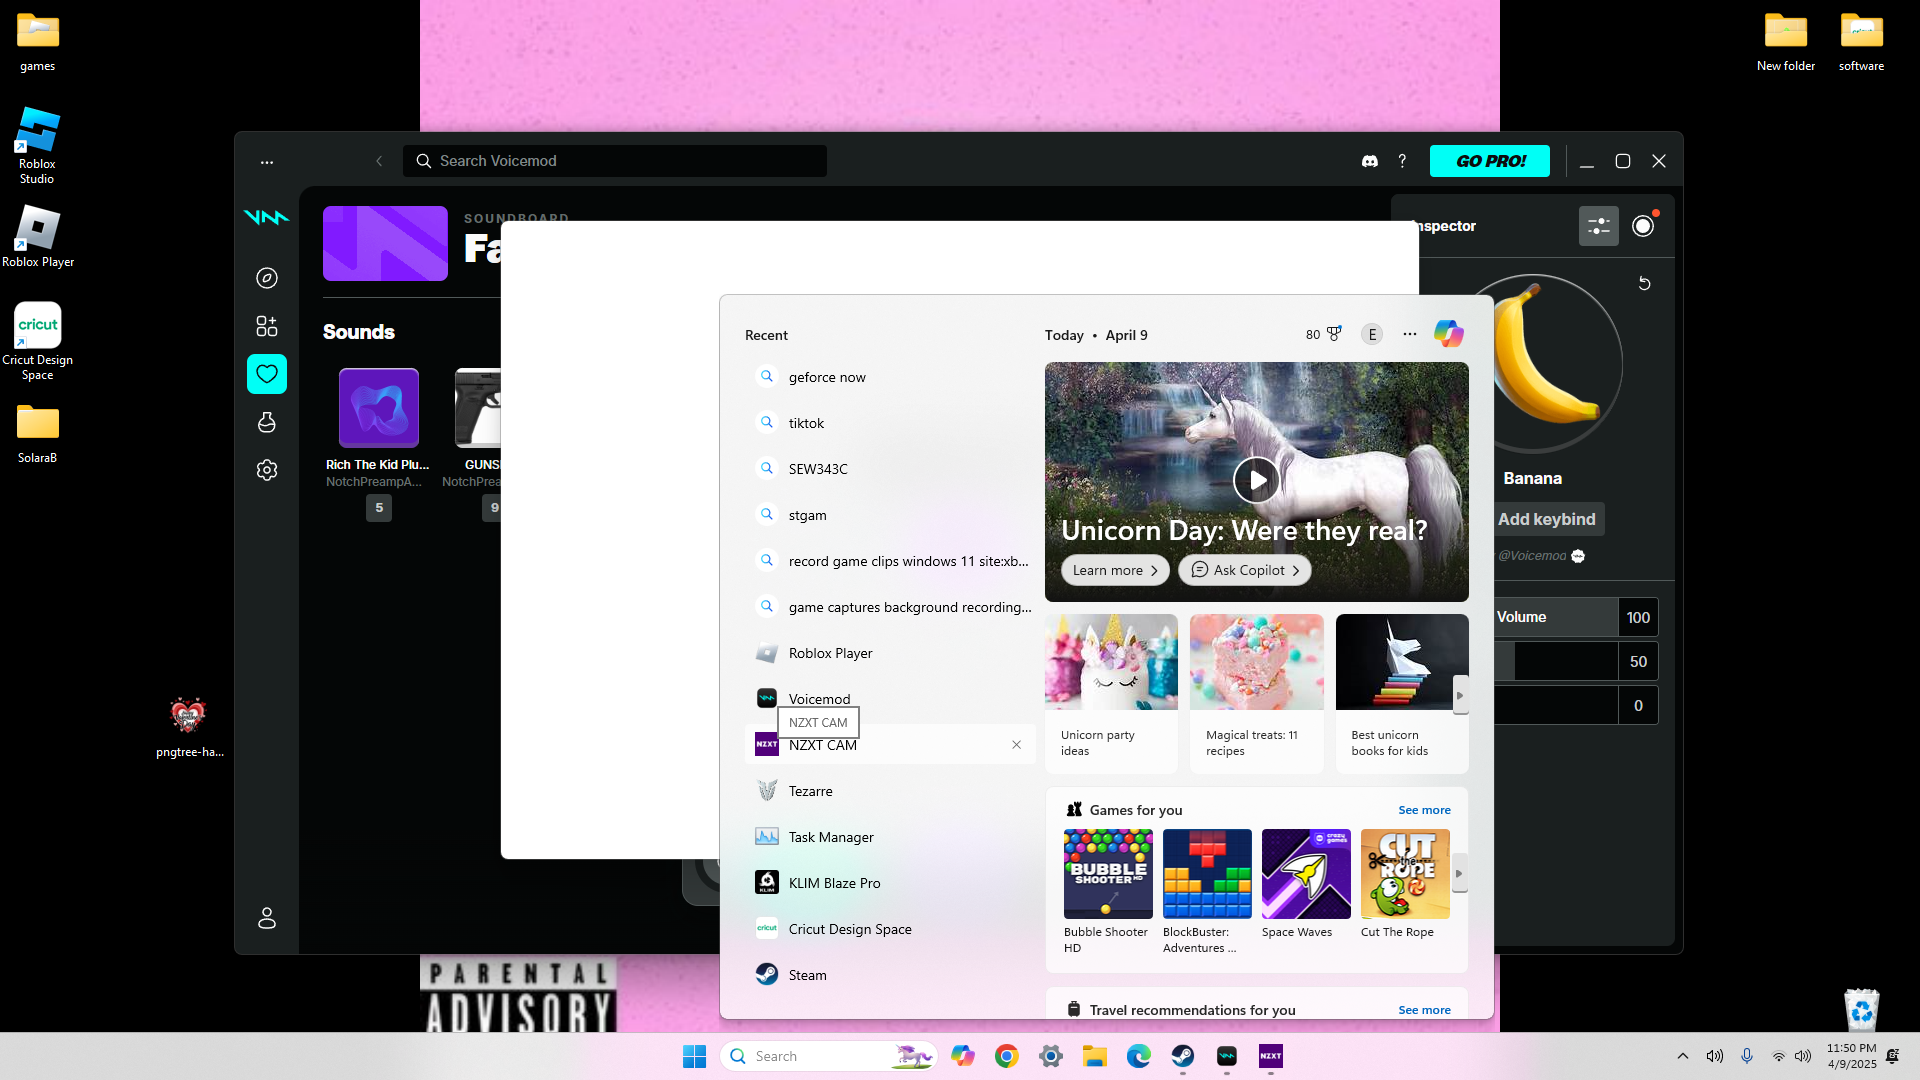Open NZXT CAM taskbar icon
This screenshot has height=1080, width=1920.
click(x=1271, y=1056)
